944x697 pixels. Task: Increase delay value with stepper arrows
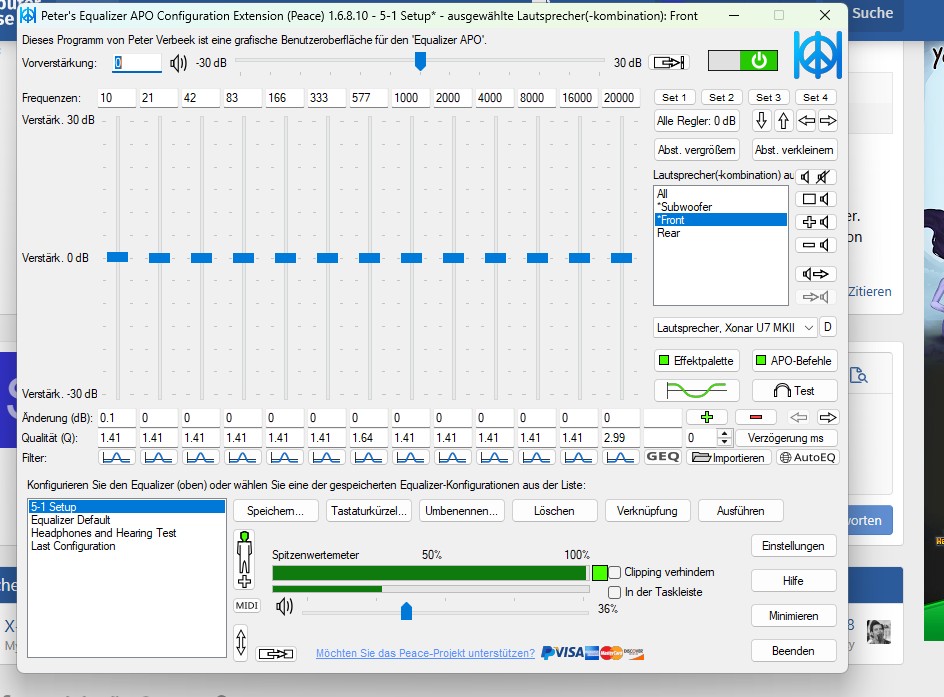pos(725,433)
